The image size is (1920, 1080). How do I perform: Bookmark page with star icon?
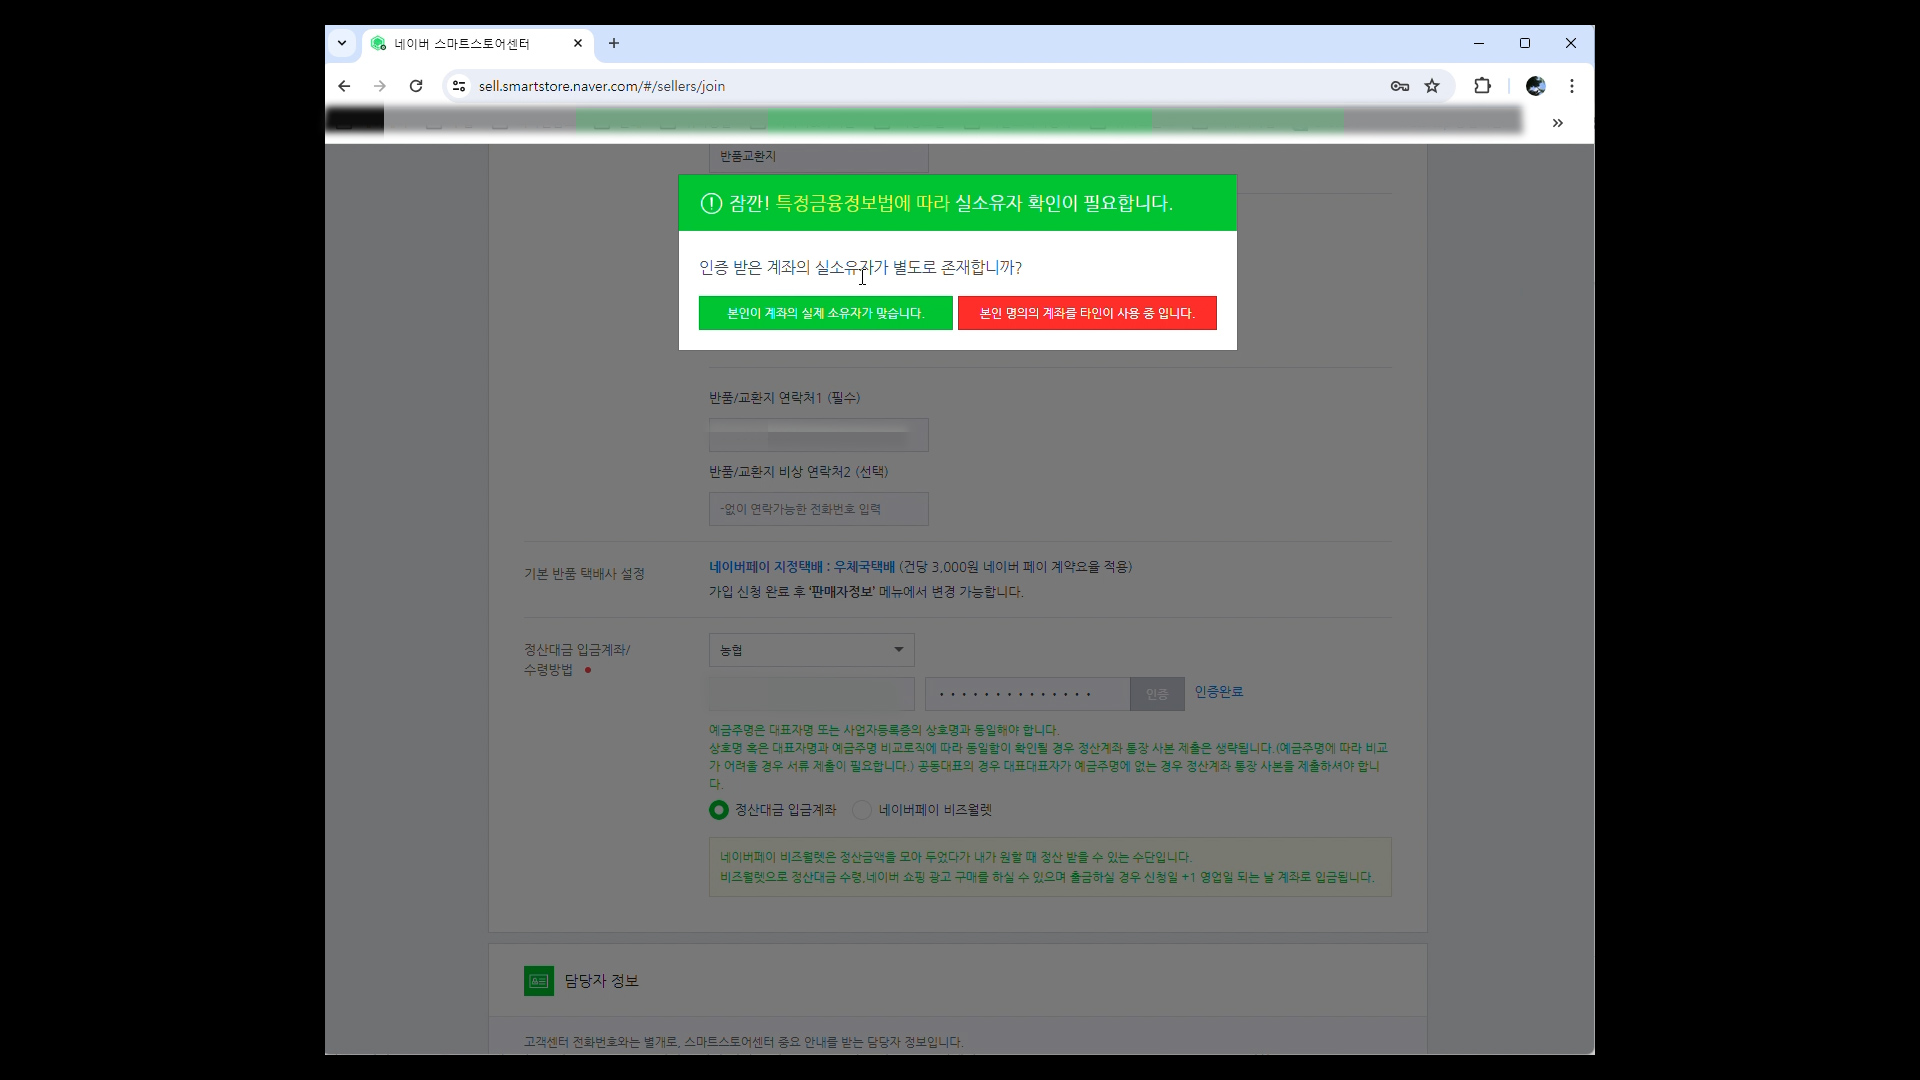point(1432,86)
